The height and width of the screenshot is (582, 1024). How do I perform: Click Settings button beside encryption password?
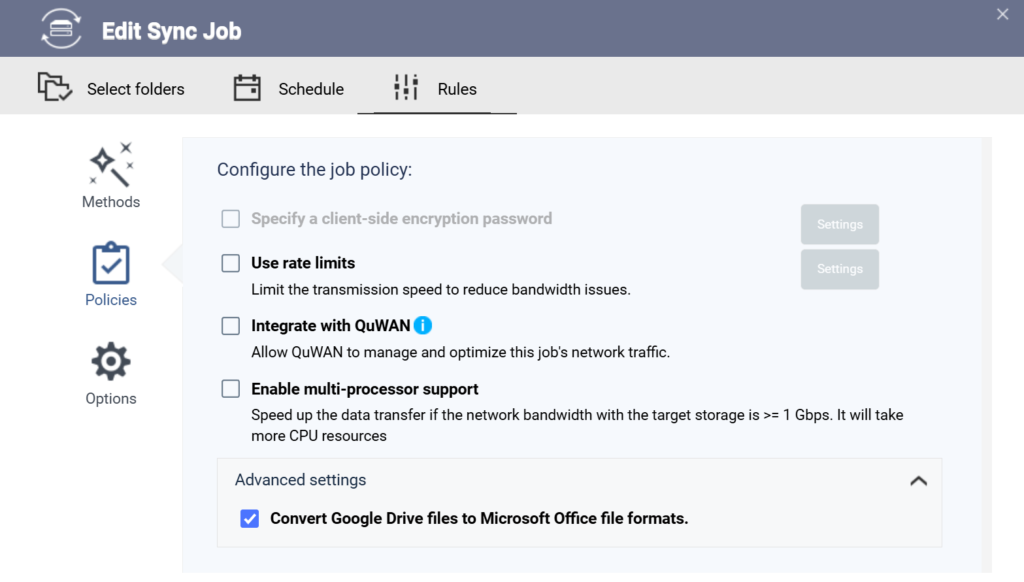[840, 224]
